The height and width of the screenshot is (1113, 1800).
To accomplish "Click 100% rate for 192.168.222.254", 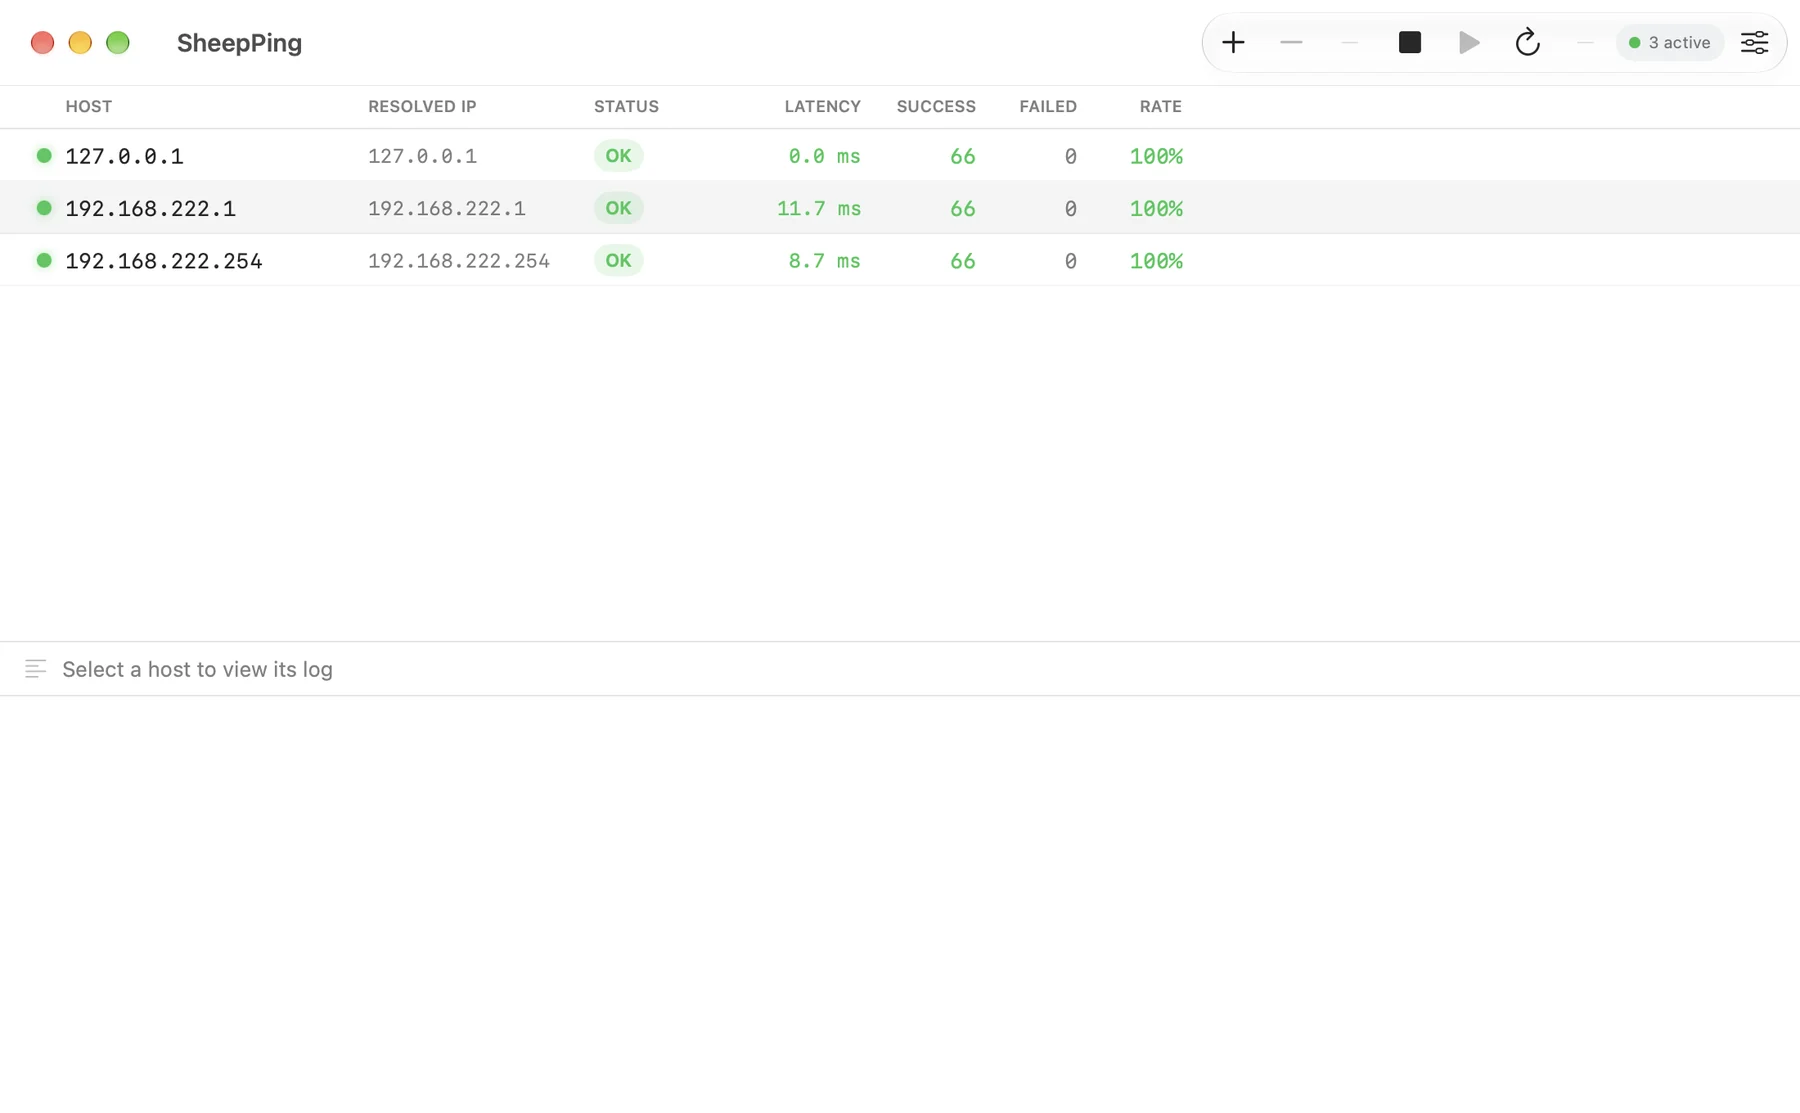I will pyautogui.click(x=1156, y=260).
